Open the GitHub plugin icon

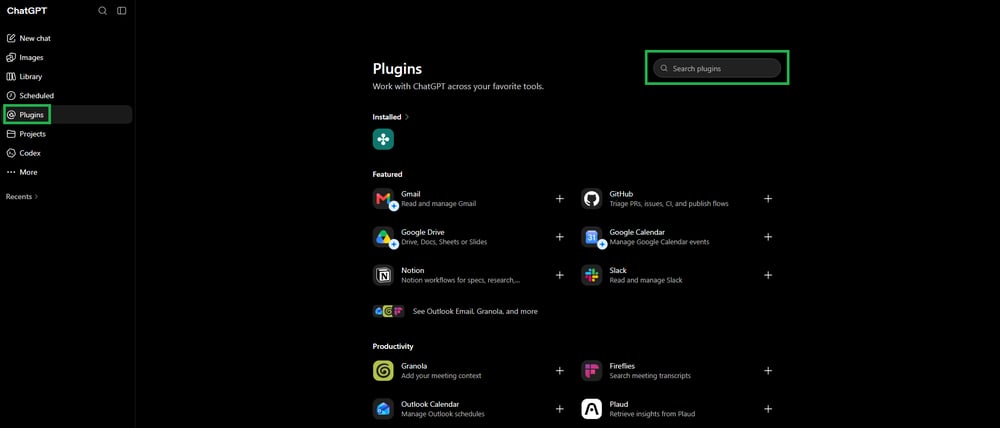591,199
